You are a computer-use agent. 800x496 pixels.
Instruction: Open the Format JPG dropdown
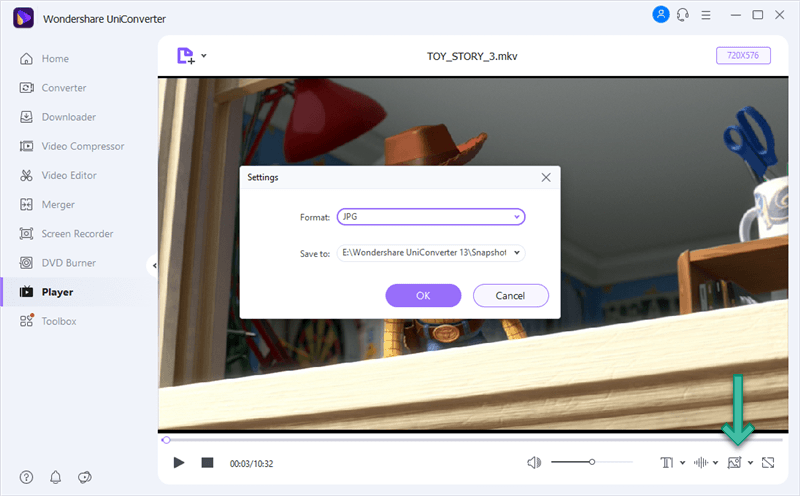(431, 217)
